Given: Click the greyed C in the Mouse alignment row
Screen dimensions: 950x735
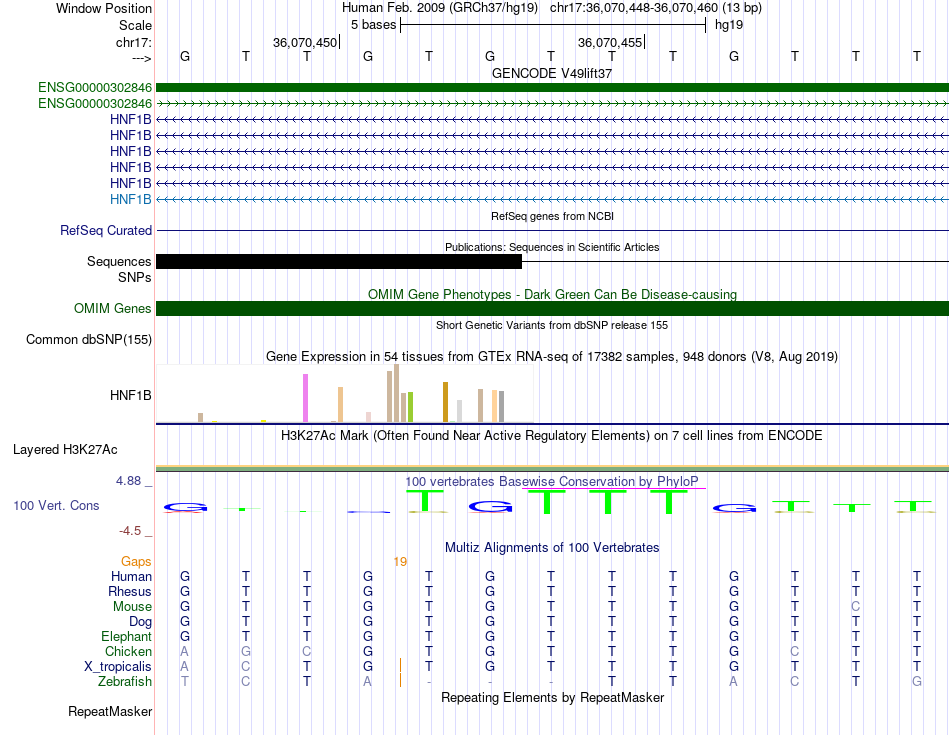Looking at the screenshot, I should point(855,607).
